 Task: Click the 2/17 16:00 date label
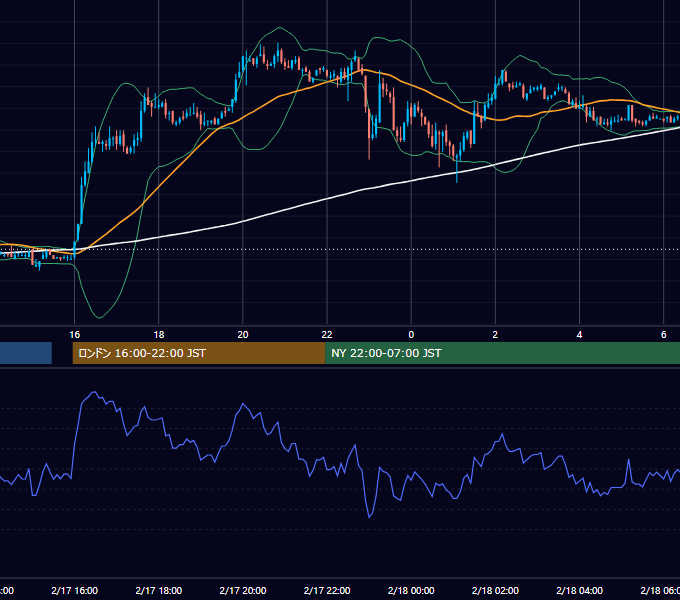(75, 590)
